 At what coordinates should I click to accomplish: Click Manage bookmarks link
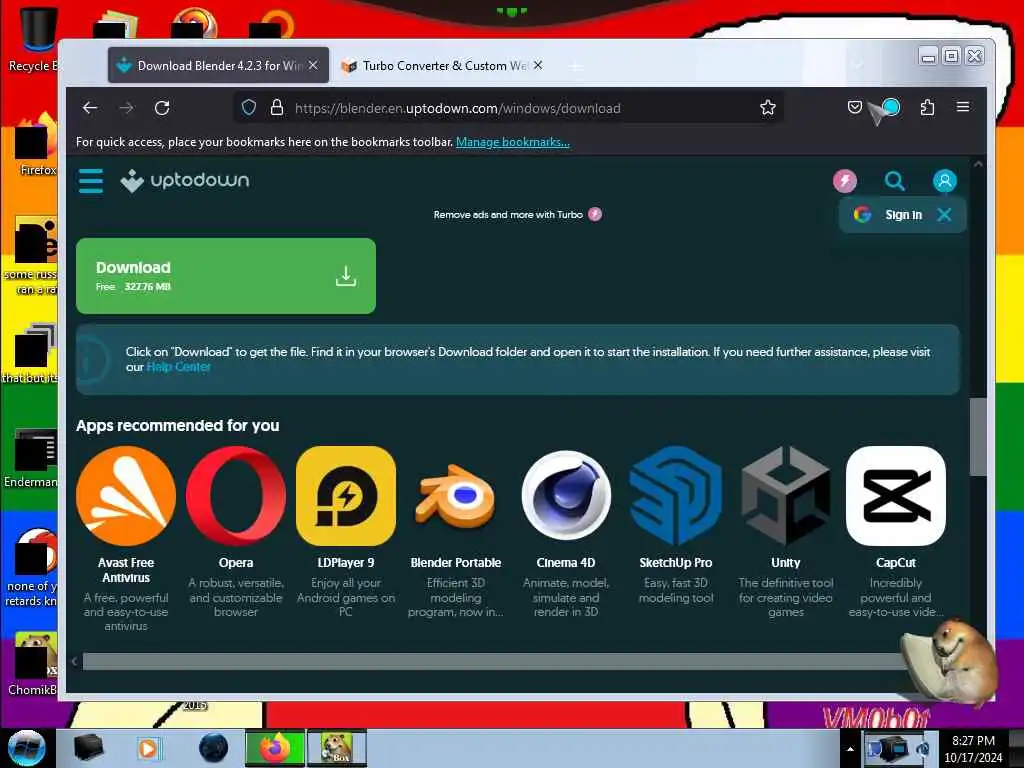[x=513, y=142]
